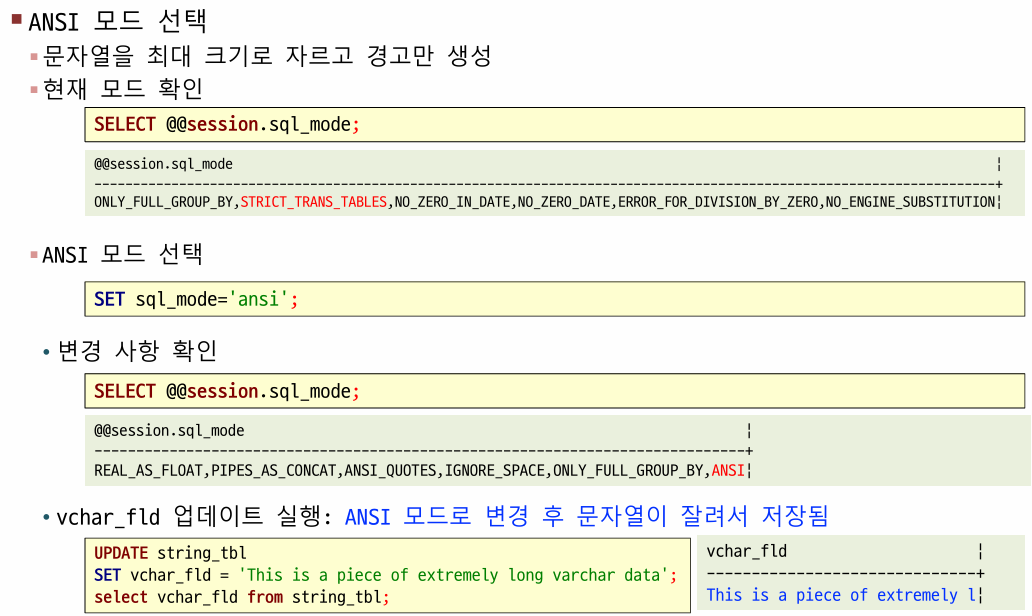Image resolution: width=1032 pixels, height=616 pixels.
Task: Click 'ERROR_FOR_DIVISION_BY_ZERO' in the result
Action: coord(718,202)
